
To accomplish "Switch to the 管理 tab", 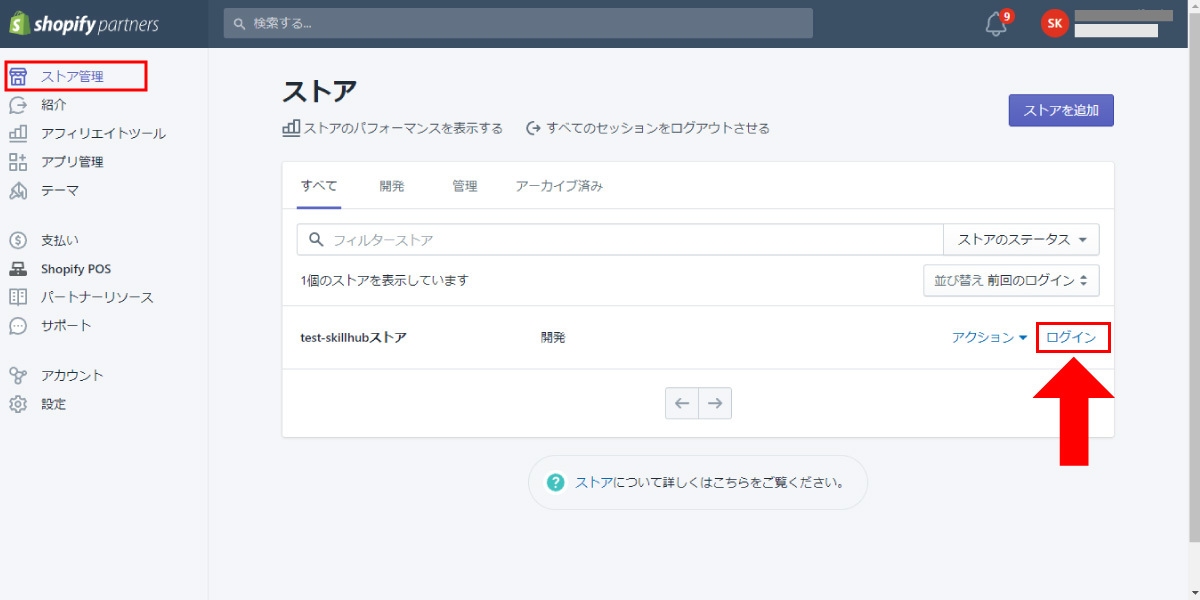I will 465,186.
